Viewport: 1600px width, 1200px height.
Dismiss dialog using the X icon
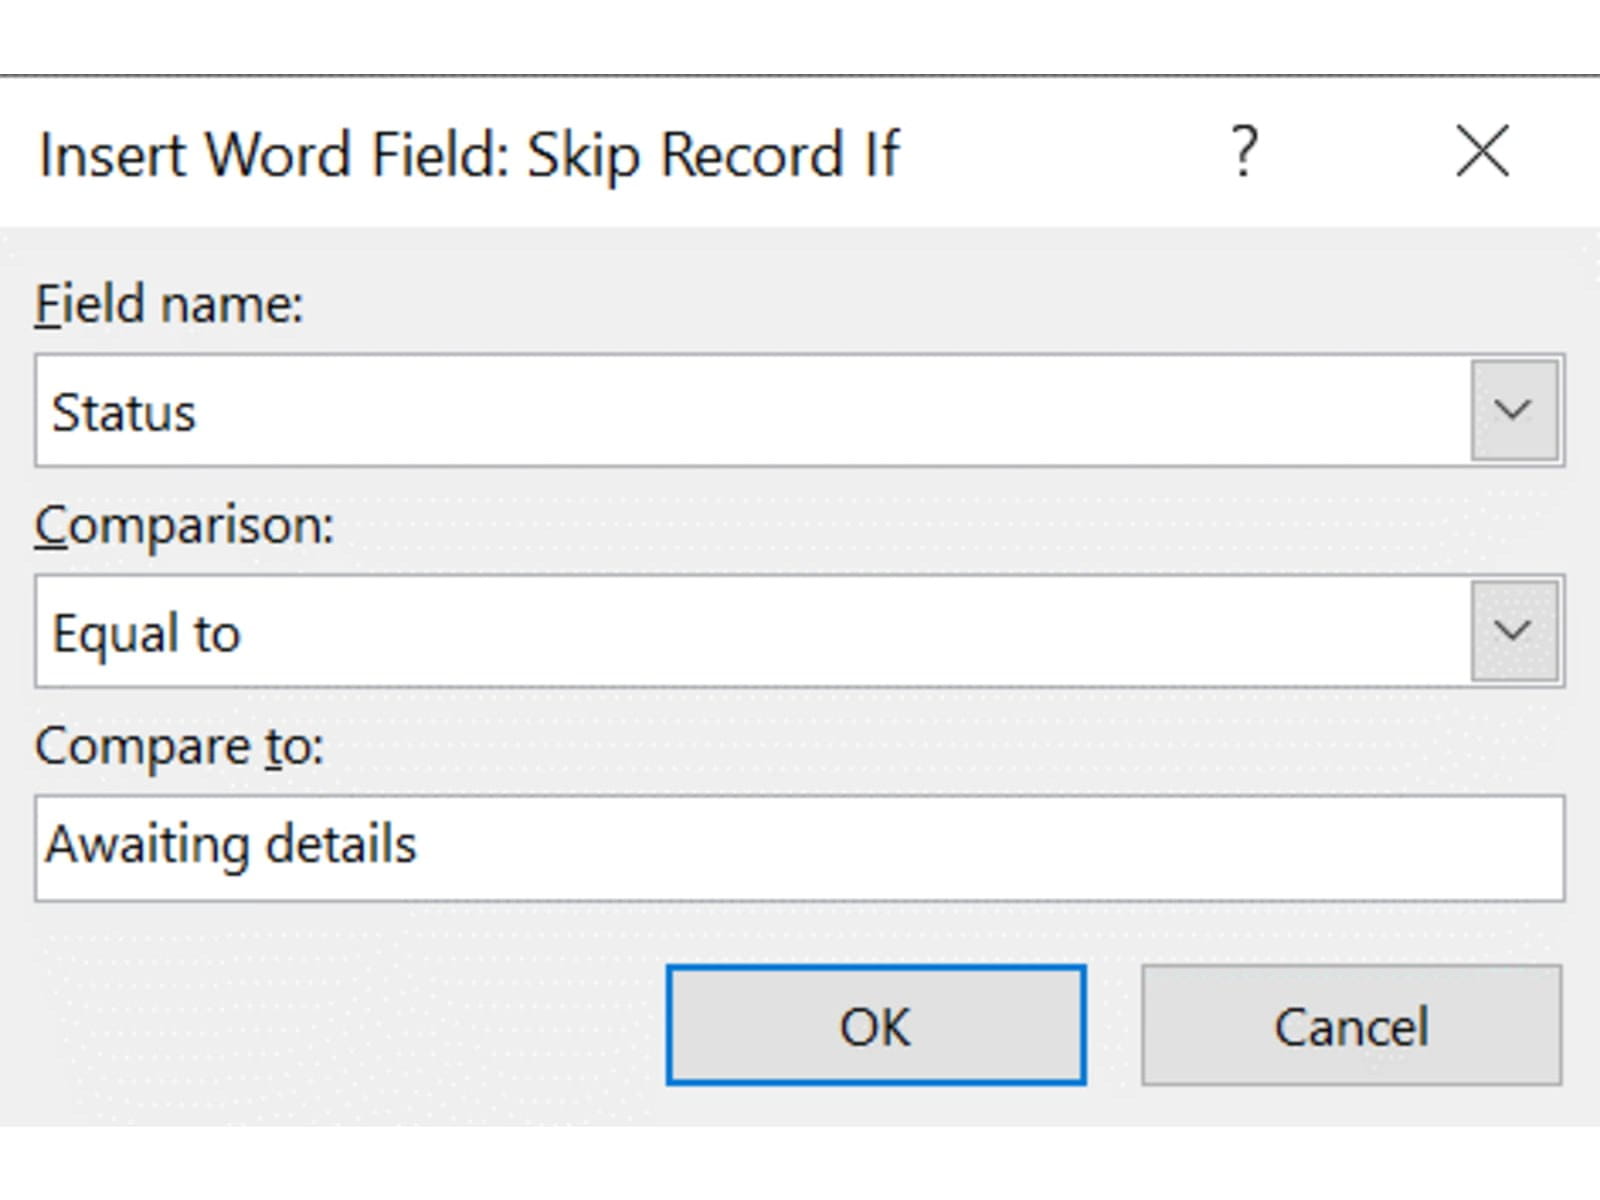1482,152
